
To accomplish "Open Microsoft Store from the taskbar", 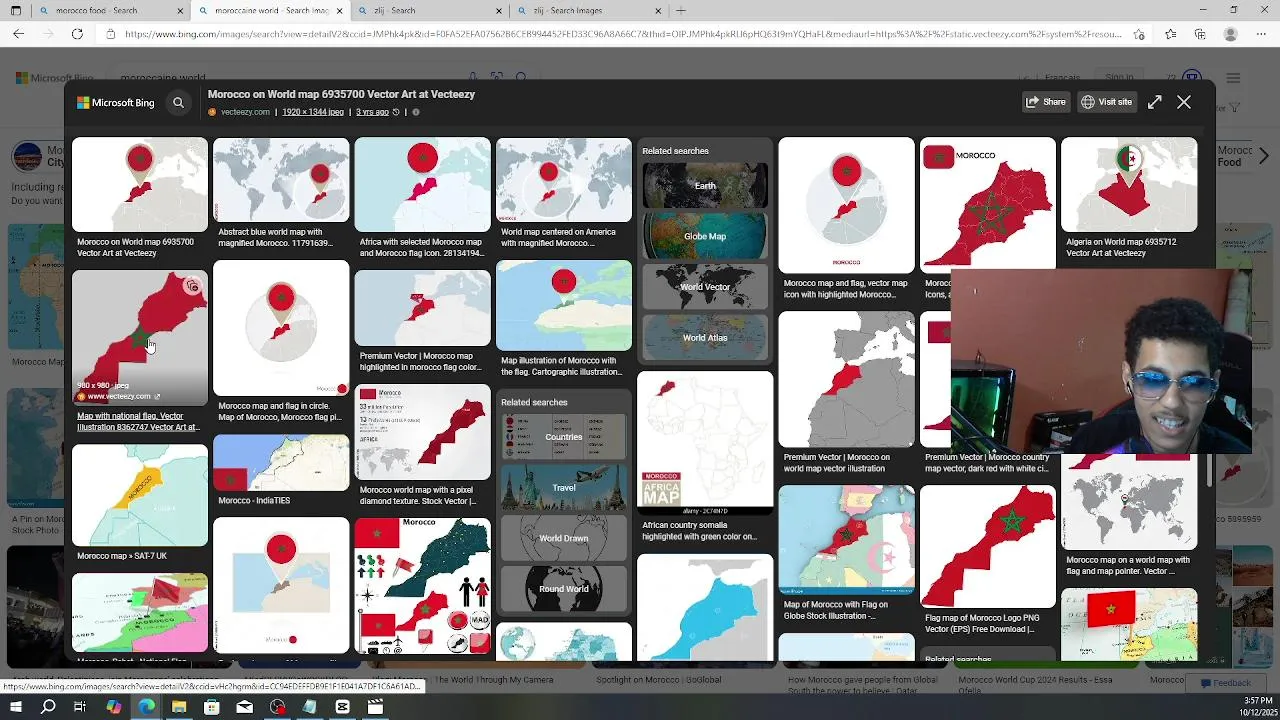I will click(x=212, y=707).
